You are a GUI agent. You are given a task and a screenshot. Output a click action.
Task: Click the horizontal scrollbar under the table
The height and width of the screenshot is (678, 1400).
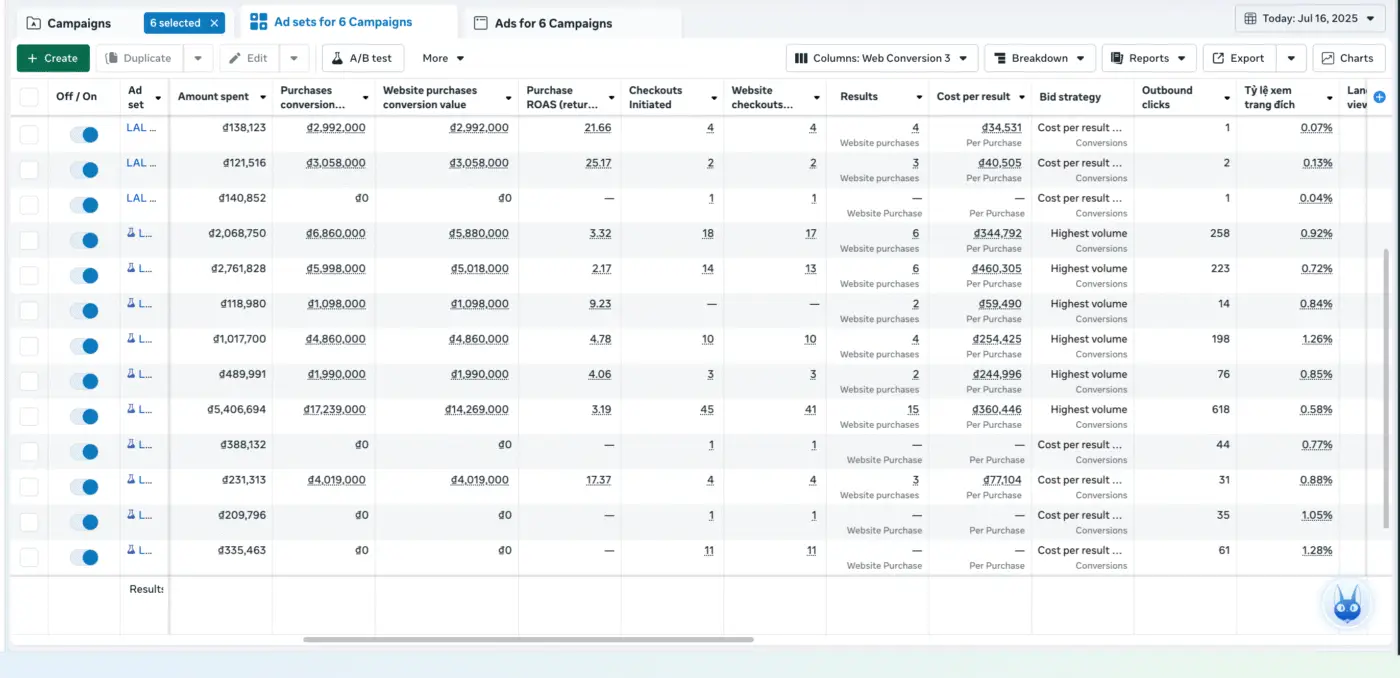tap(528, 639)
